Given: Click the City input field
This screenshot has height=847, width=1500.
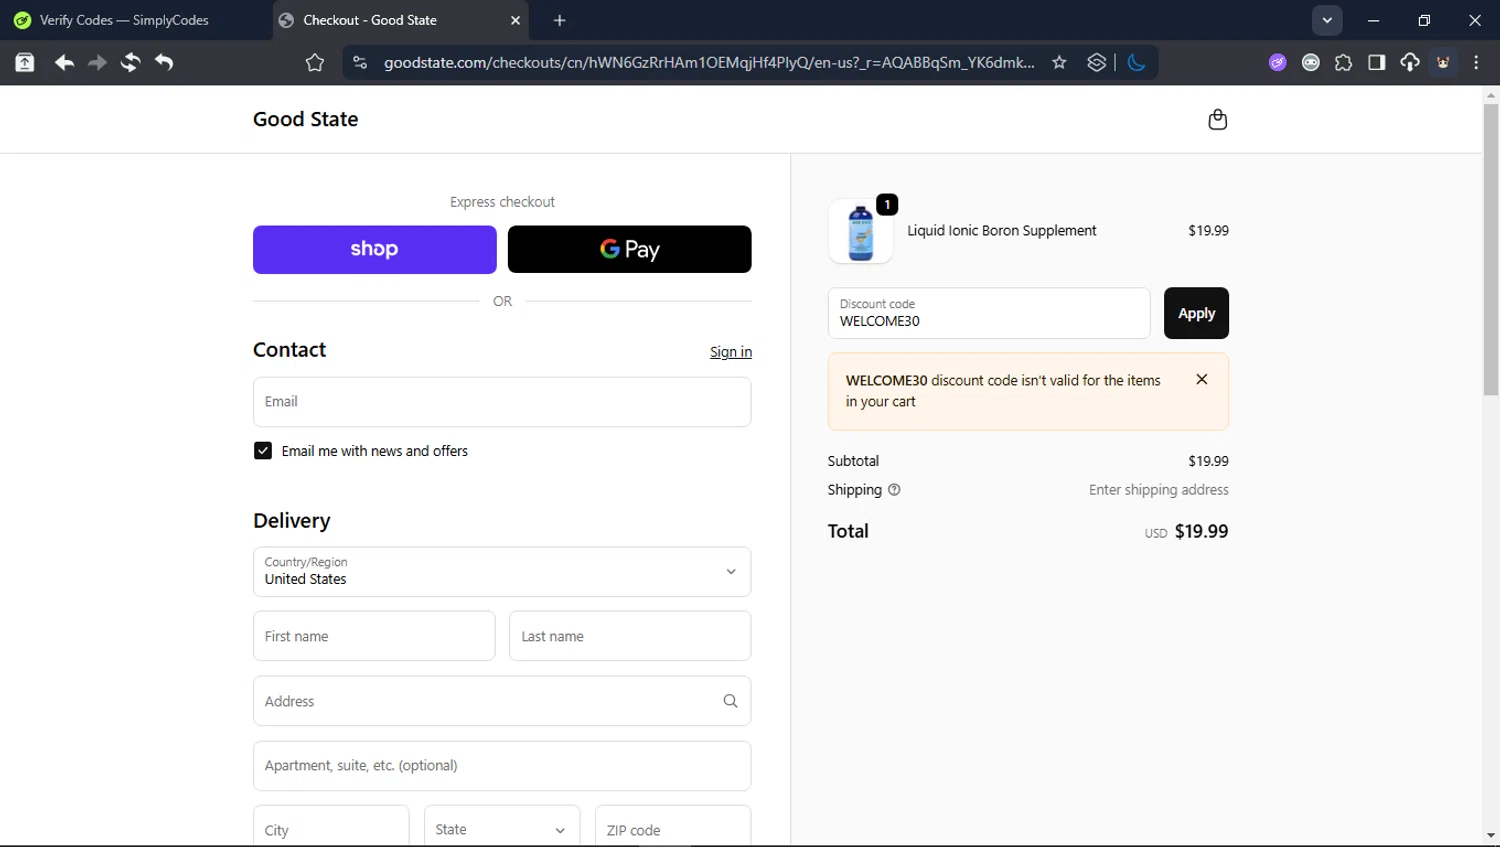Looking at the screenshot, I should pyautogui.click(x=331, y=830).
